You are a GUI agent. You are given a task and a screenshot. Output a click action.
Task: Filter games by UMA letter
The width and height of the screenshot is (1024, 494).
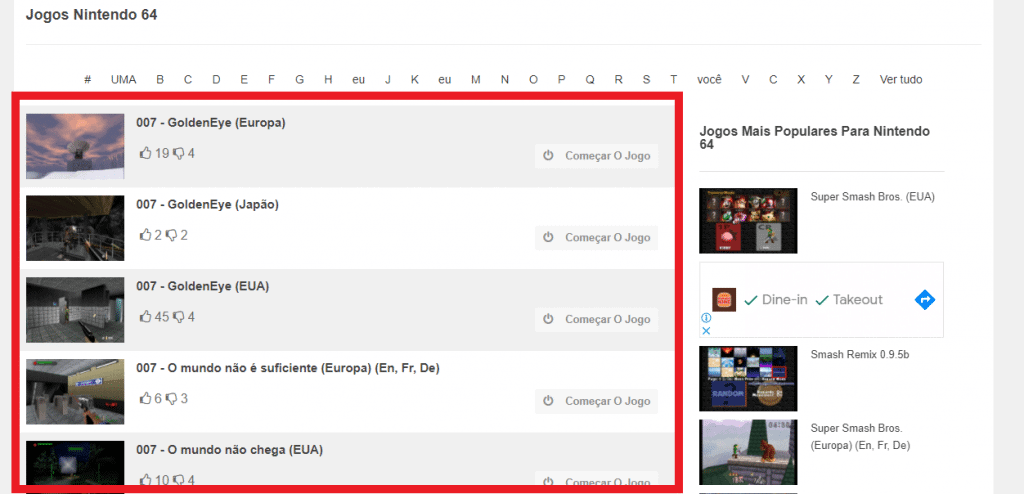point(123,80)
